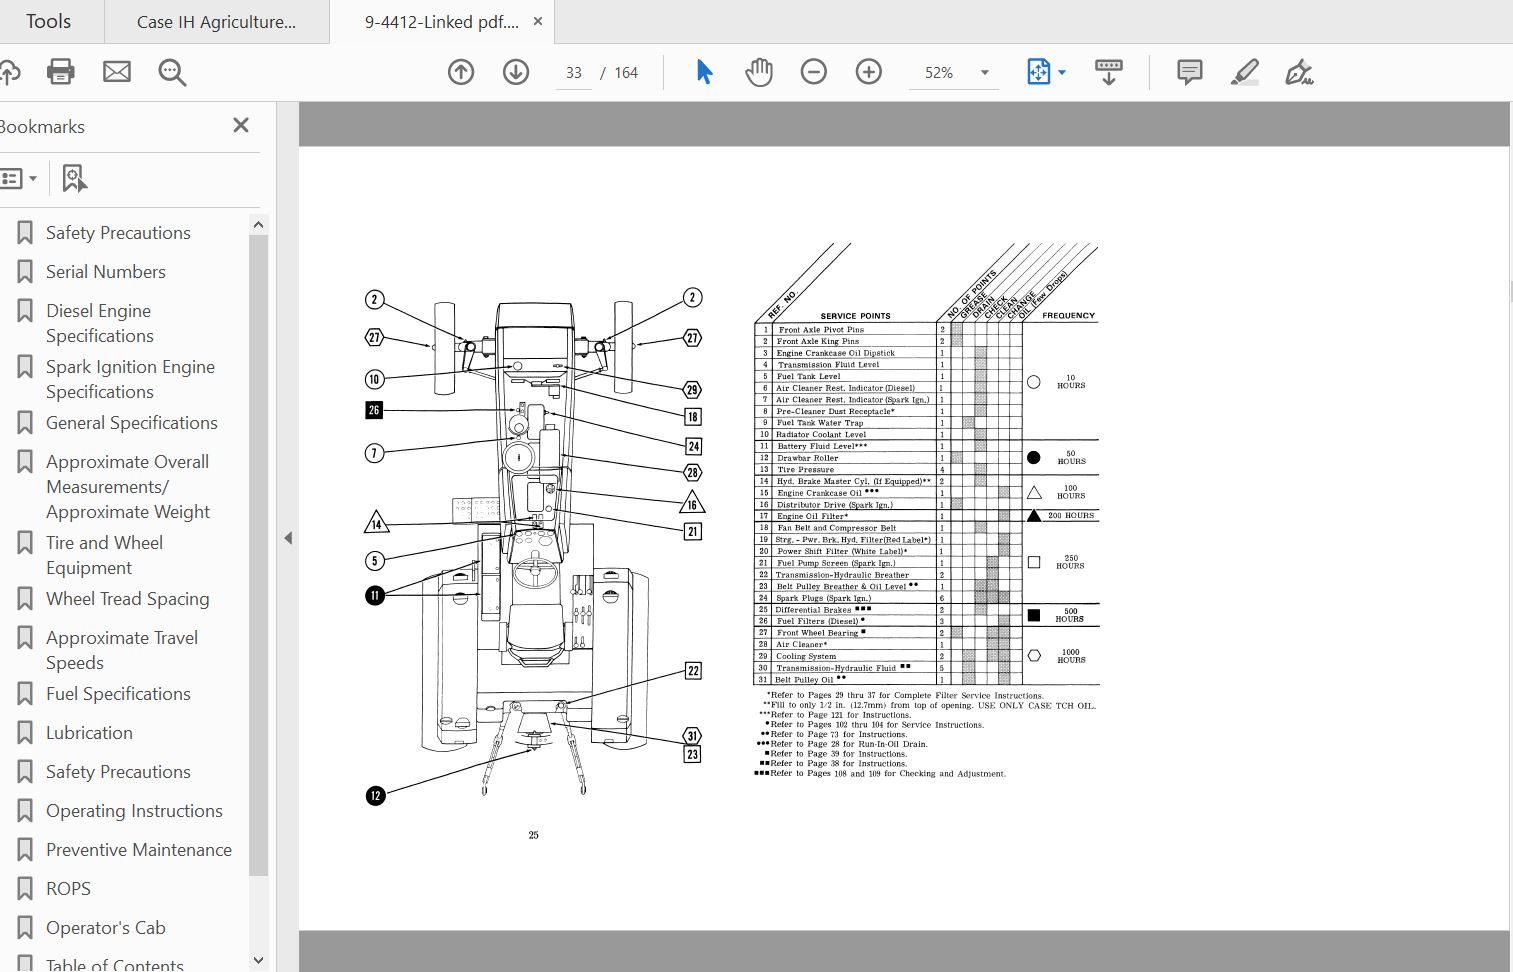
Task: Click the page number input field
Action: 573,73
